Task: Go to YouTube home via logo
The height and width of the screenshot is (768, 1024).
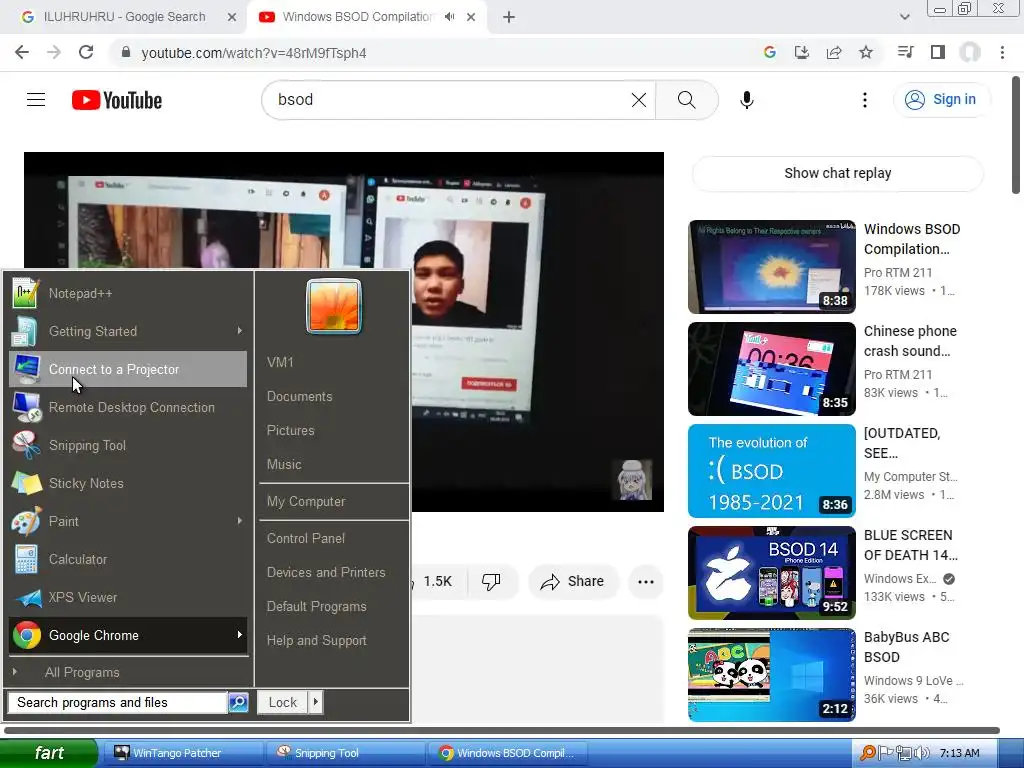Action: pos(117,100)
